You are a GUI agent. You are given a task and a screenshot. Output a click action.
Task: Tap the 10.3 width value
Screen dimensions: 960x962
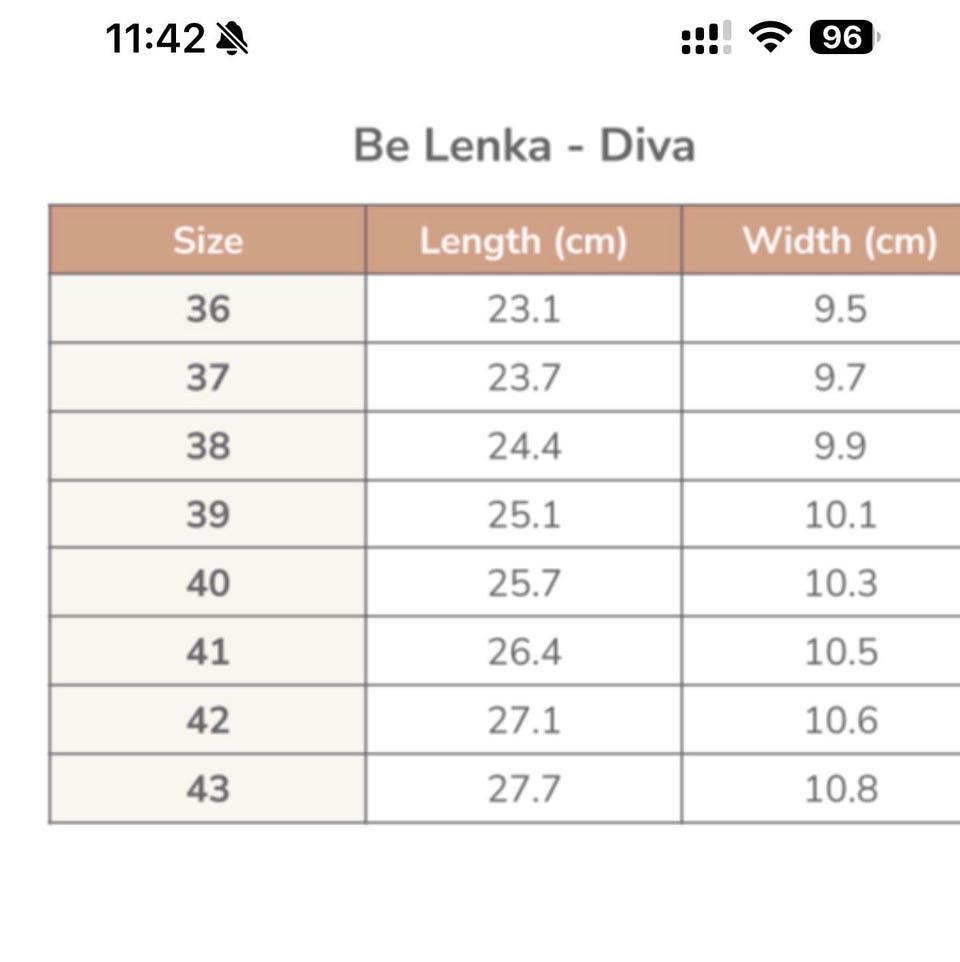pyautogui.click(x=840, y=583)
